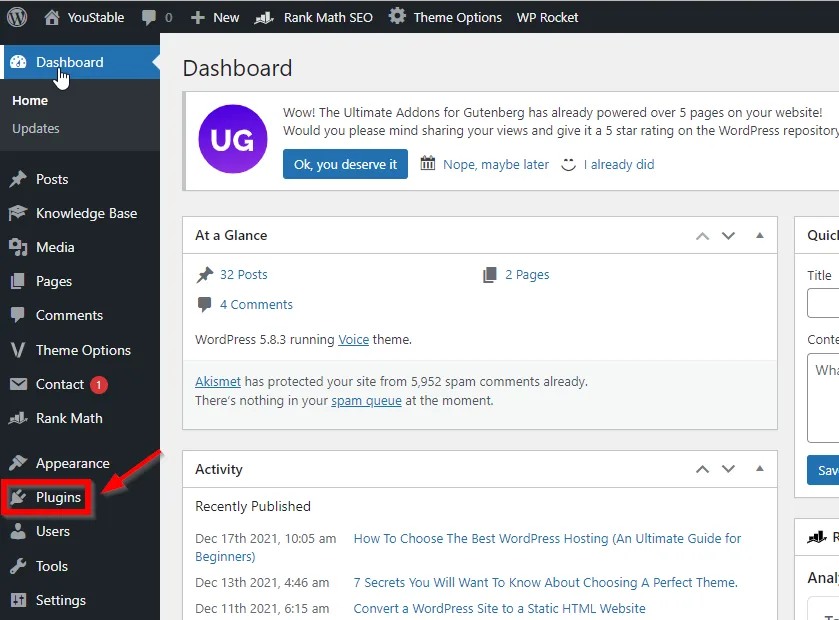Image resolution: width=839 pixels, height=620 pixels.
Task: Click the Pages icon in sidebar
Action: 18,281
